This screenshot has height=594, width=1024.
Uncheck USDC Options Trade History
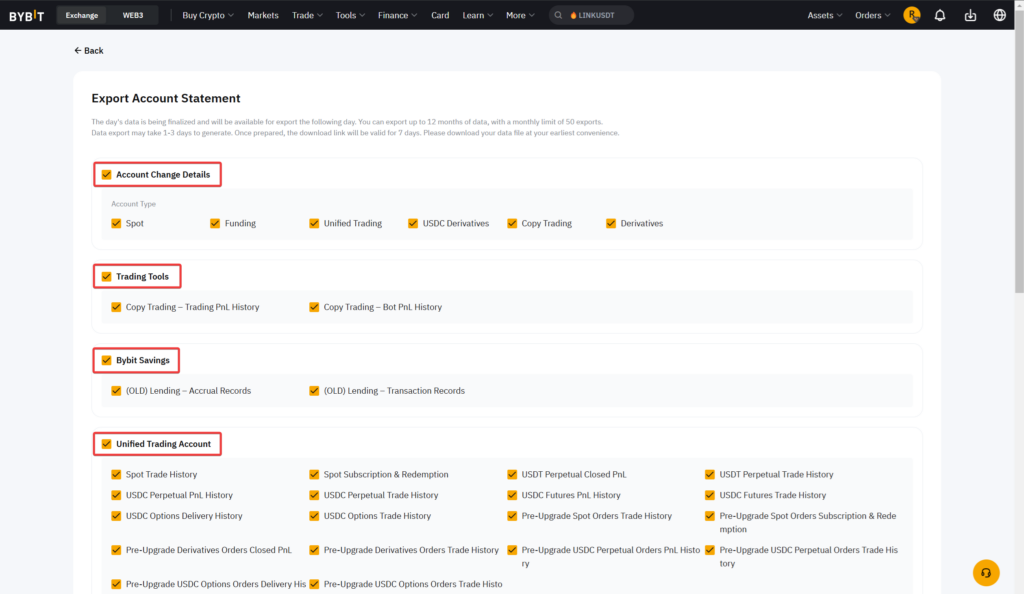[314, 516]
